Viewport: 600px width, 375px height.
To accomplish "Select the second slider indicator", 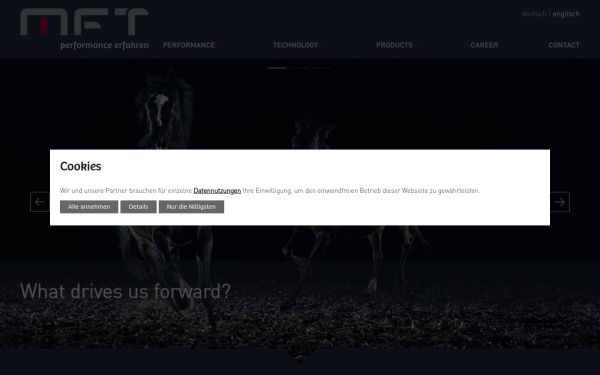I will 300,68.
